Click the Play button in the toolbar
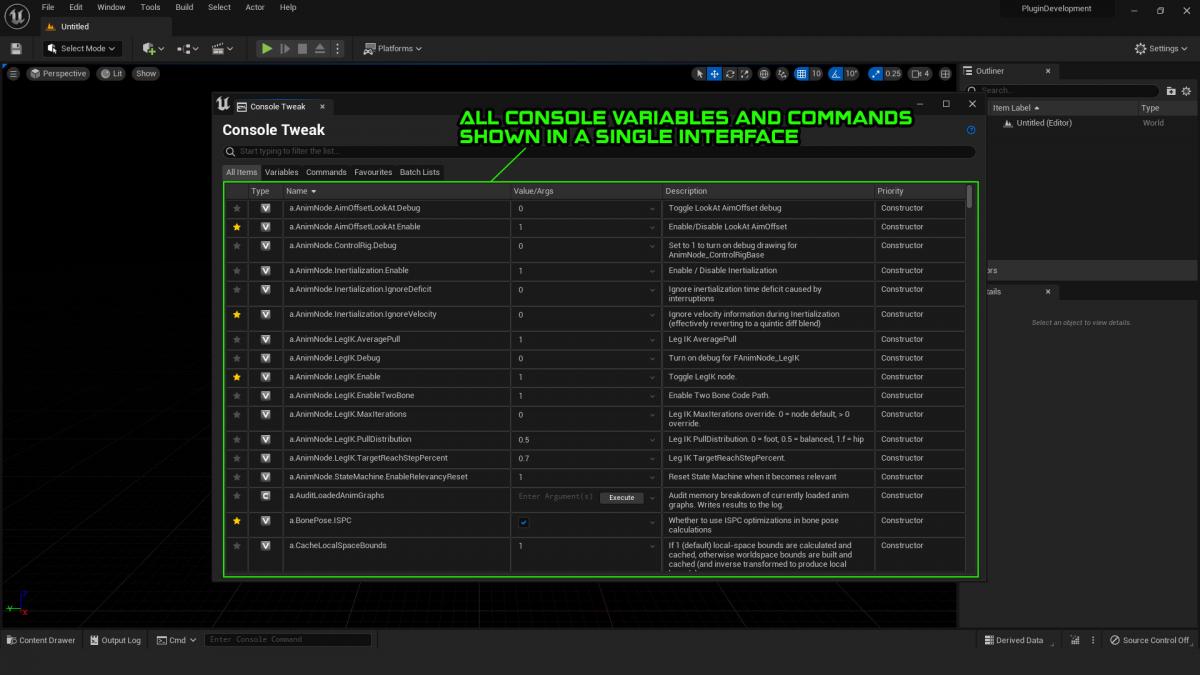Viewport: 1200px width, 675px height. [x=266, y=48]
